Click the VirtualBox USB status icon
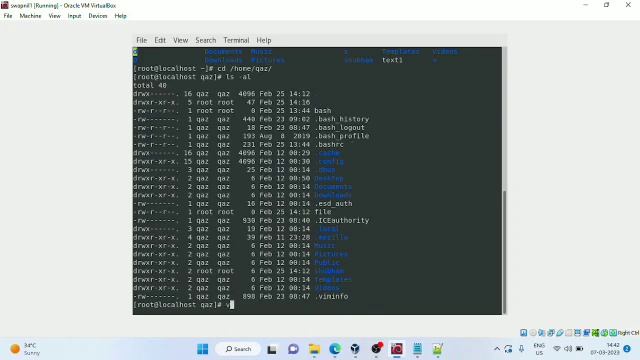The width and height of the screenshot is (640, 360). pos(560,333)
